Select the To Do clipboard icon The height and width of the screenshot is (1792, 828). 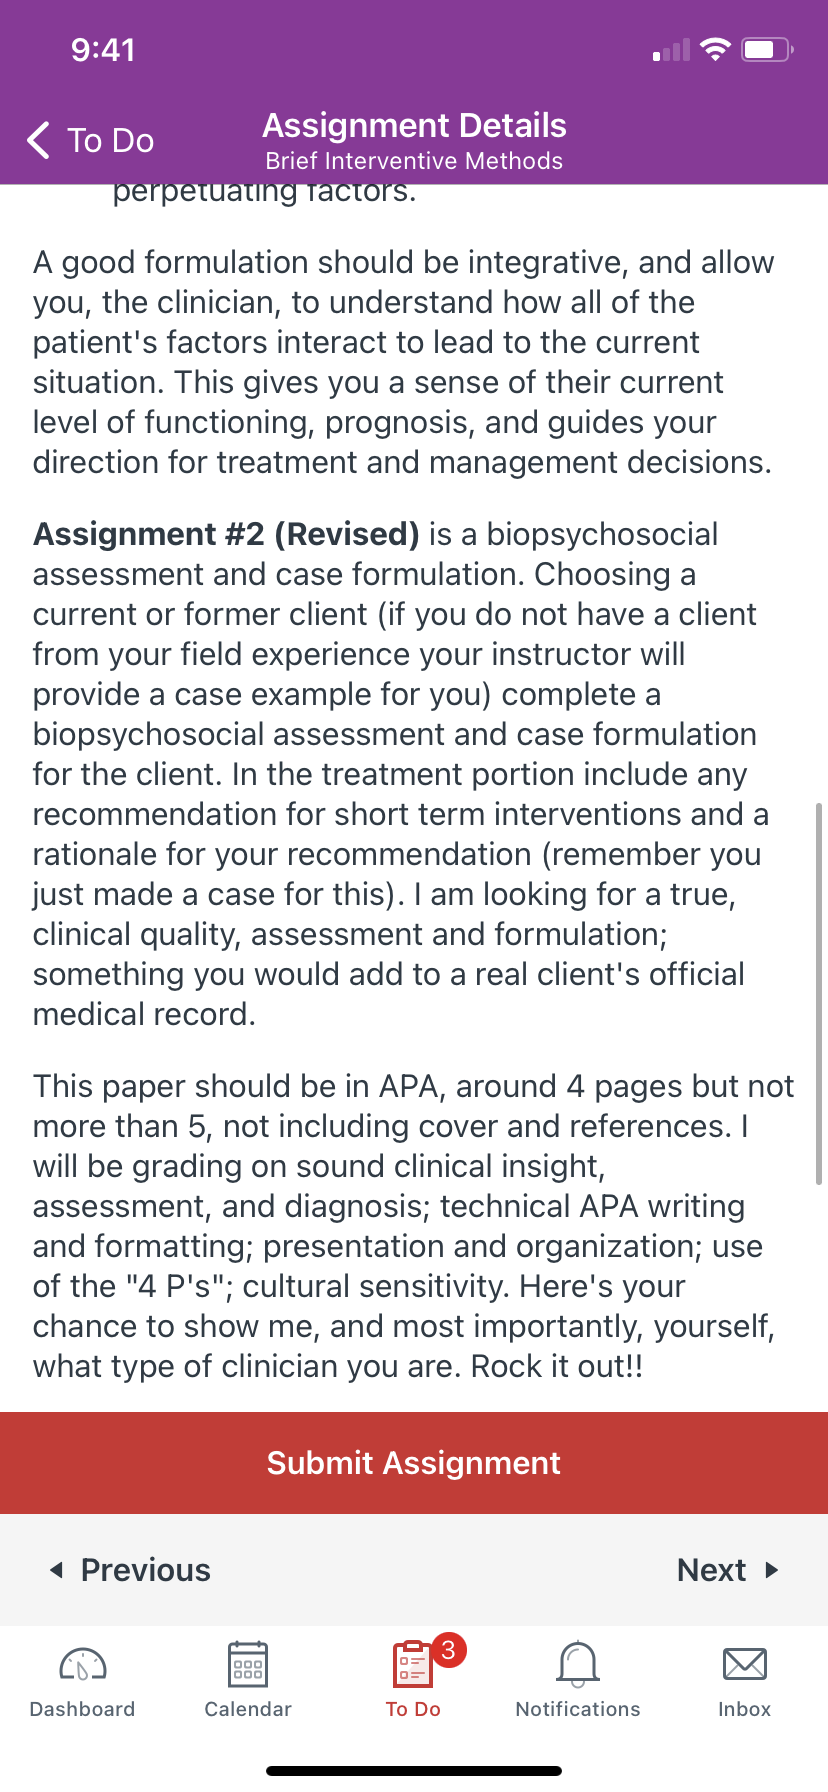pos(412,1665)
